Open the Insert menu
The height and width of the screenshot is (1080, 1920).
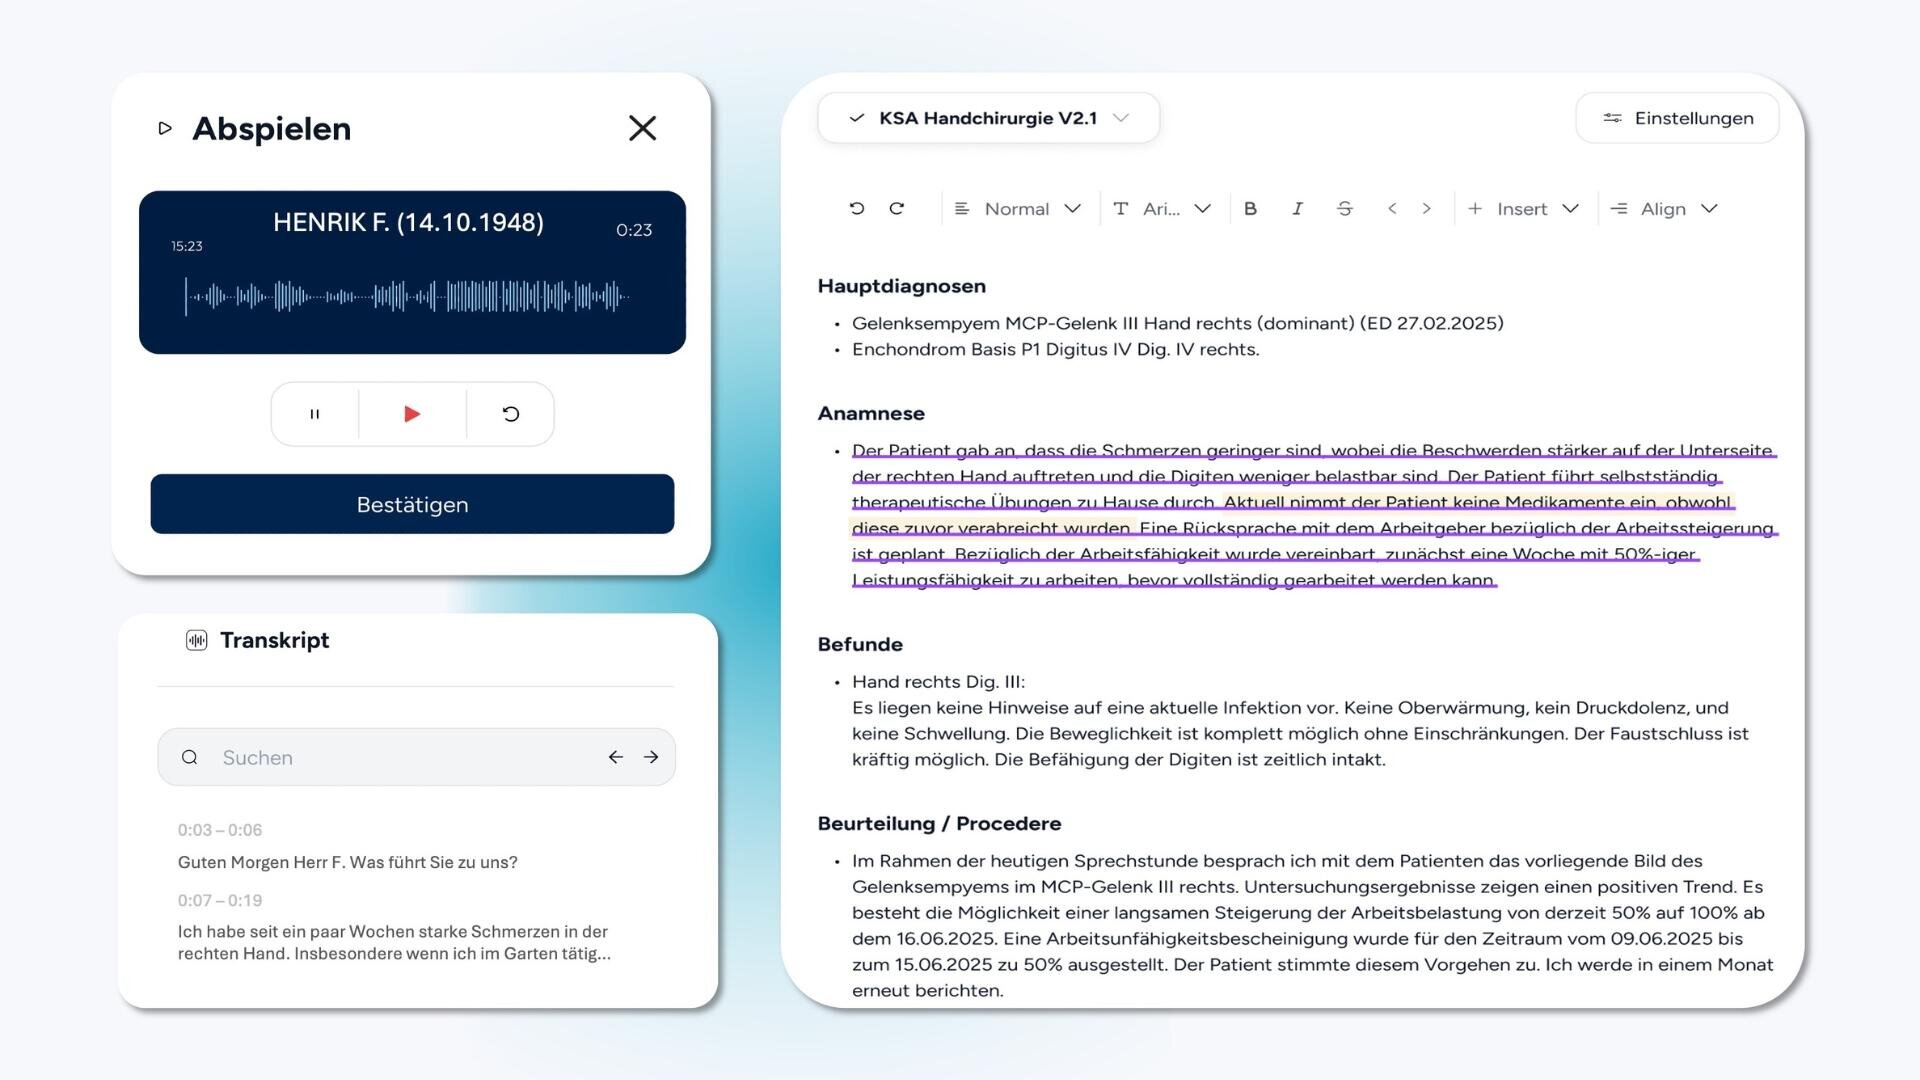pos(1522,208)
